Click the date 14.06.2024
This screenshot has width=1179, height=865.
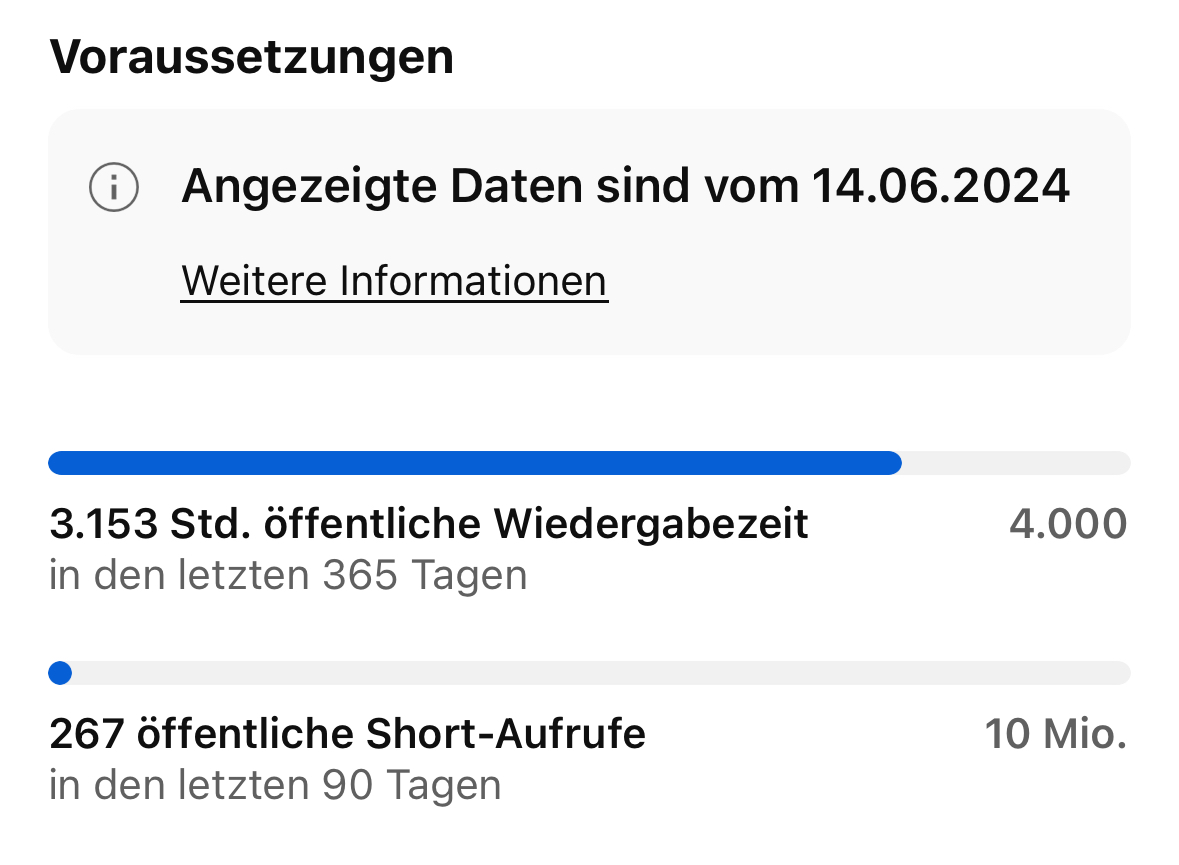click(x=940, y=187)
